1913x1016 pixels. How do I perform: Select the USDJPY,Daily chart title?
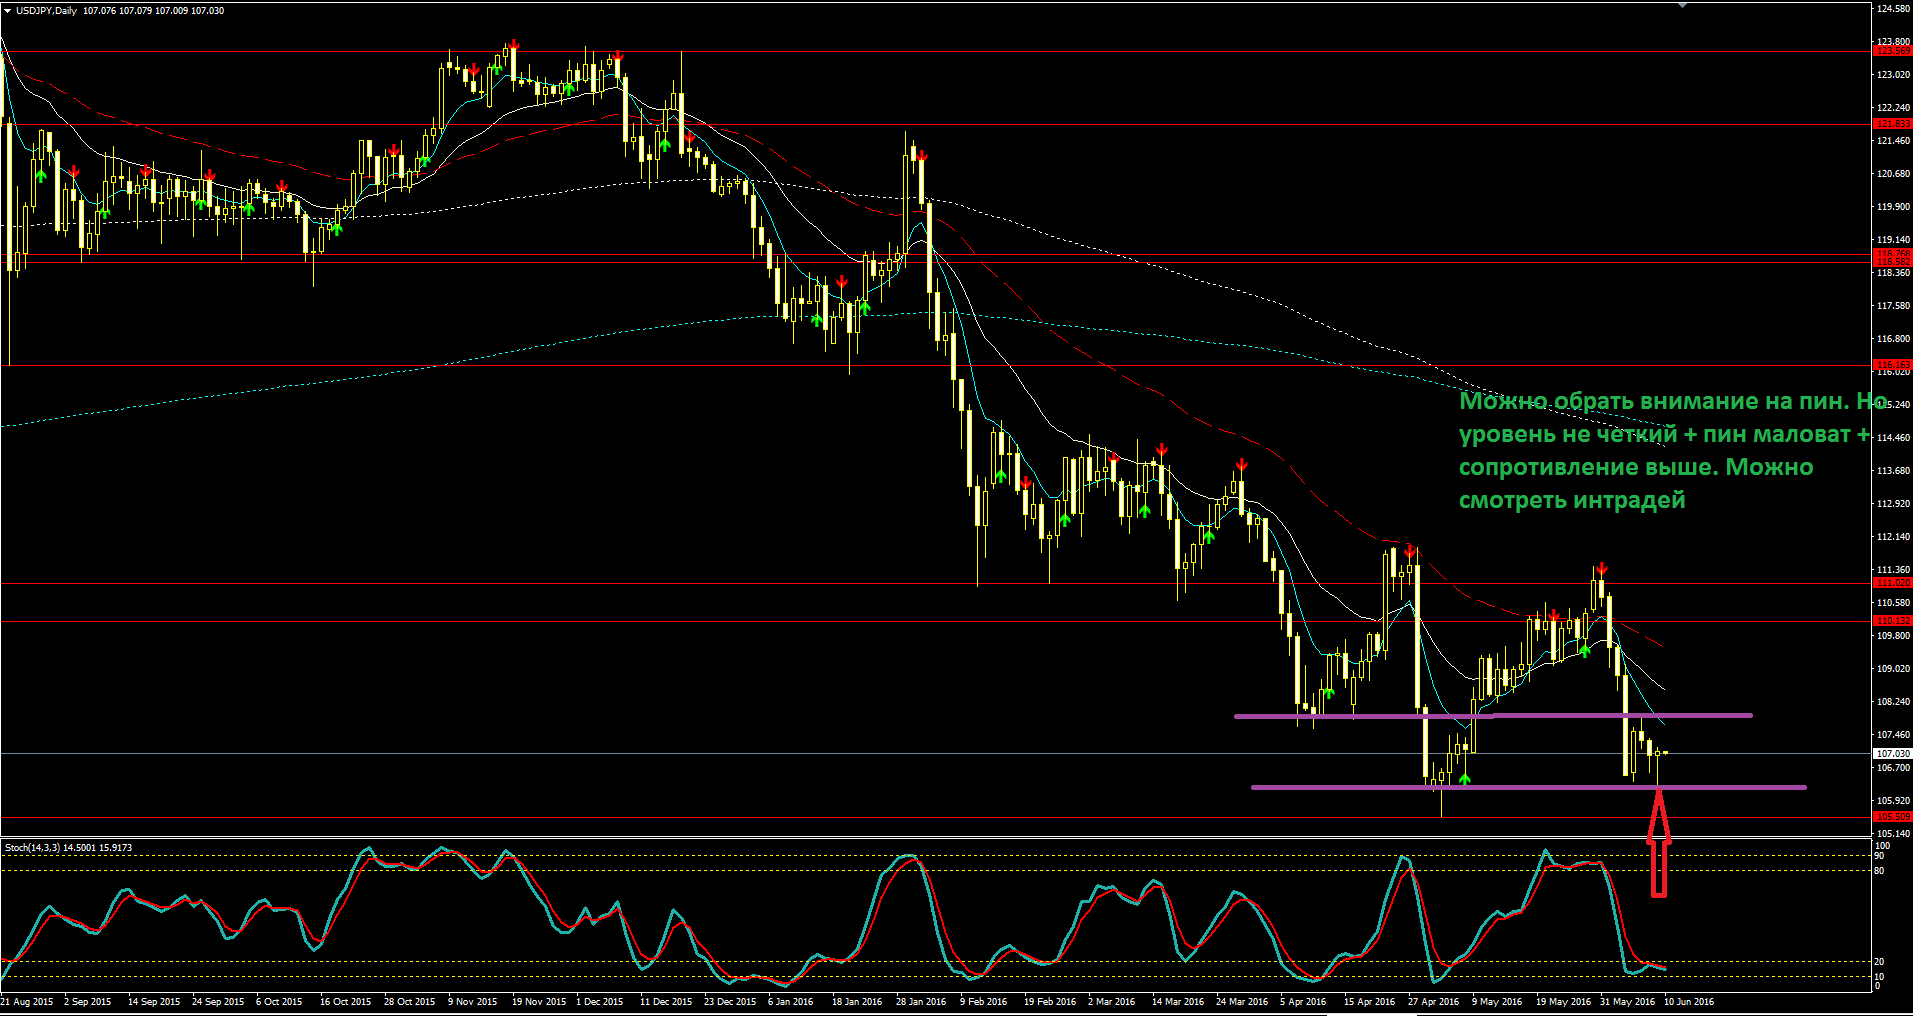(x=46, y=10)
